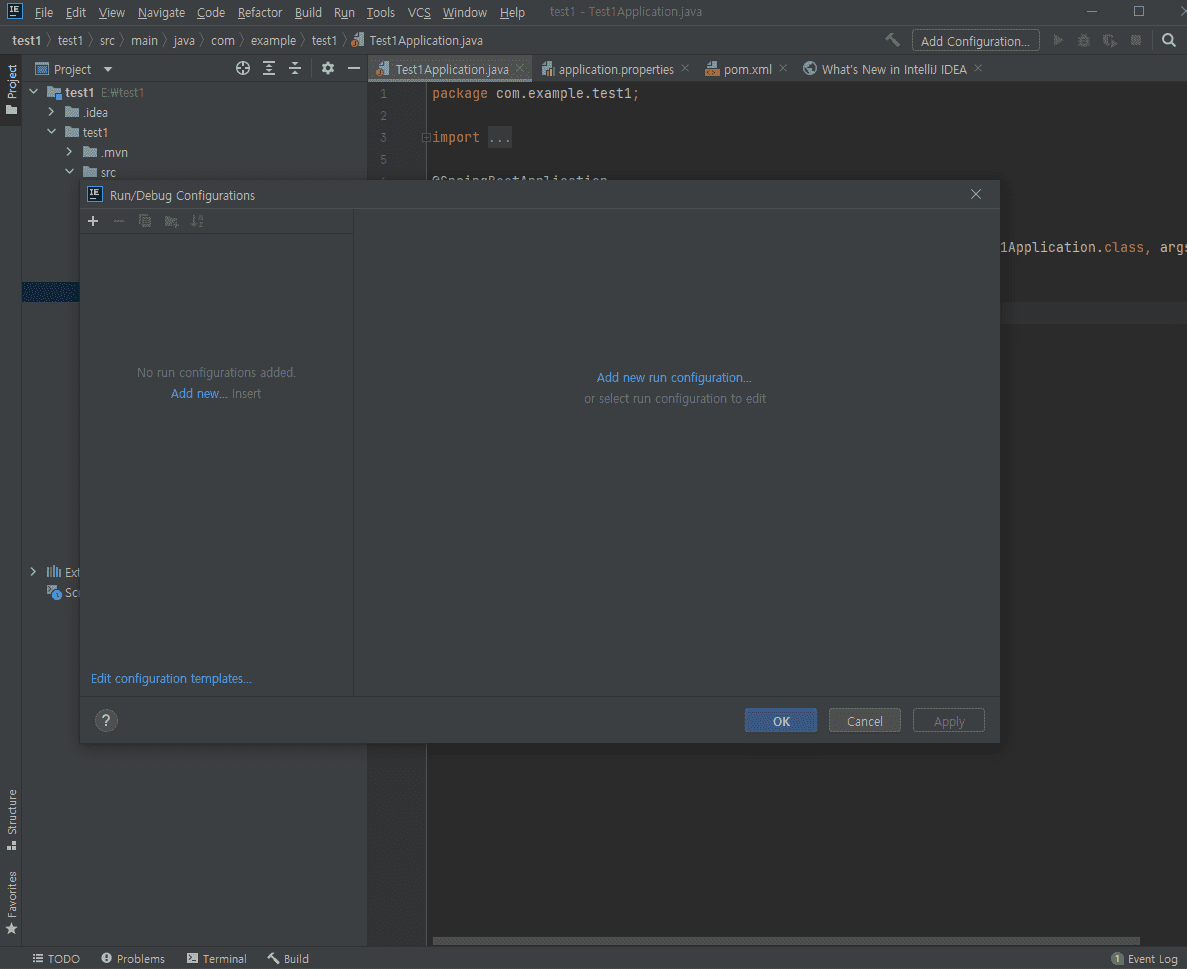Click the Search Everywhere magnifier icon

(x=1169, y=41)
